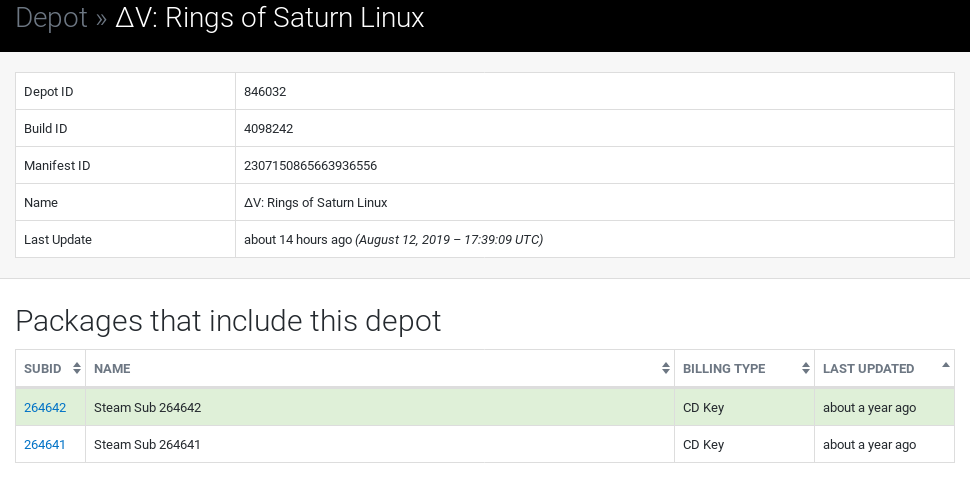
Task: Sort table by BILLING TYPE header label
Action: (724, 369)
